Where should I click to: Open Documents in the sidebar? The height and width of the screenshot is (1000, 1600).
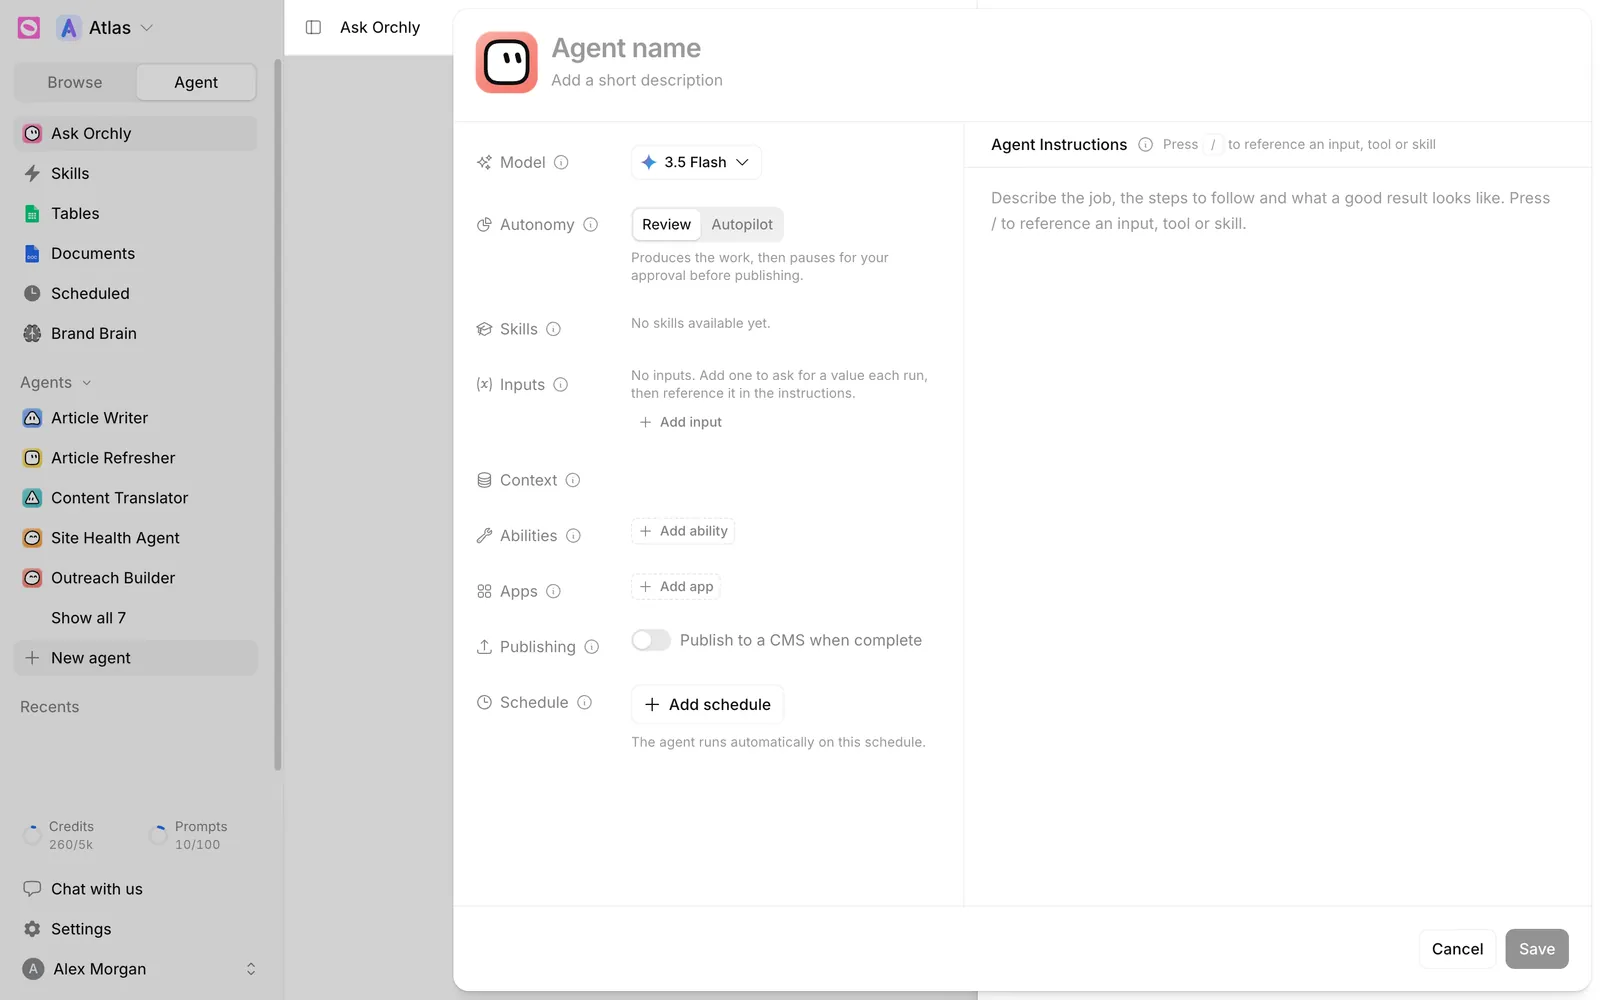pyautogui.click(x=135, y=253)
